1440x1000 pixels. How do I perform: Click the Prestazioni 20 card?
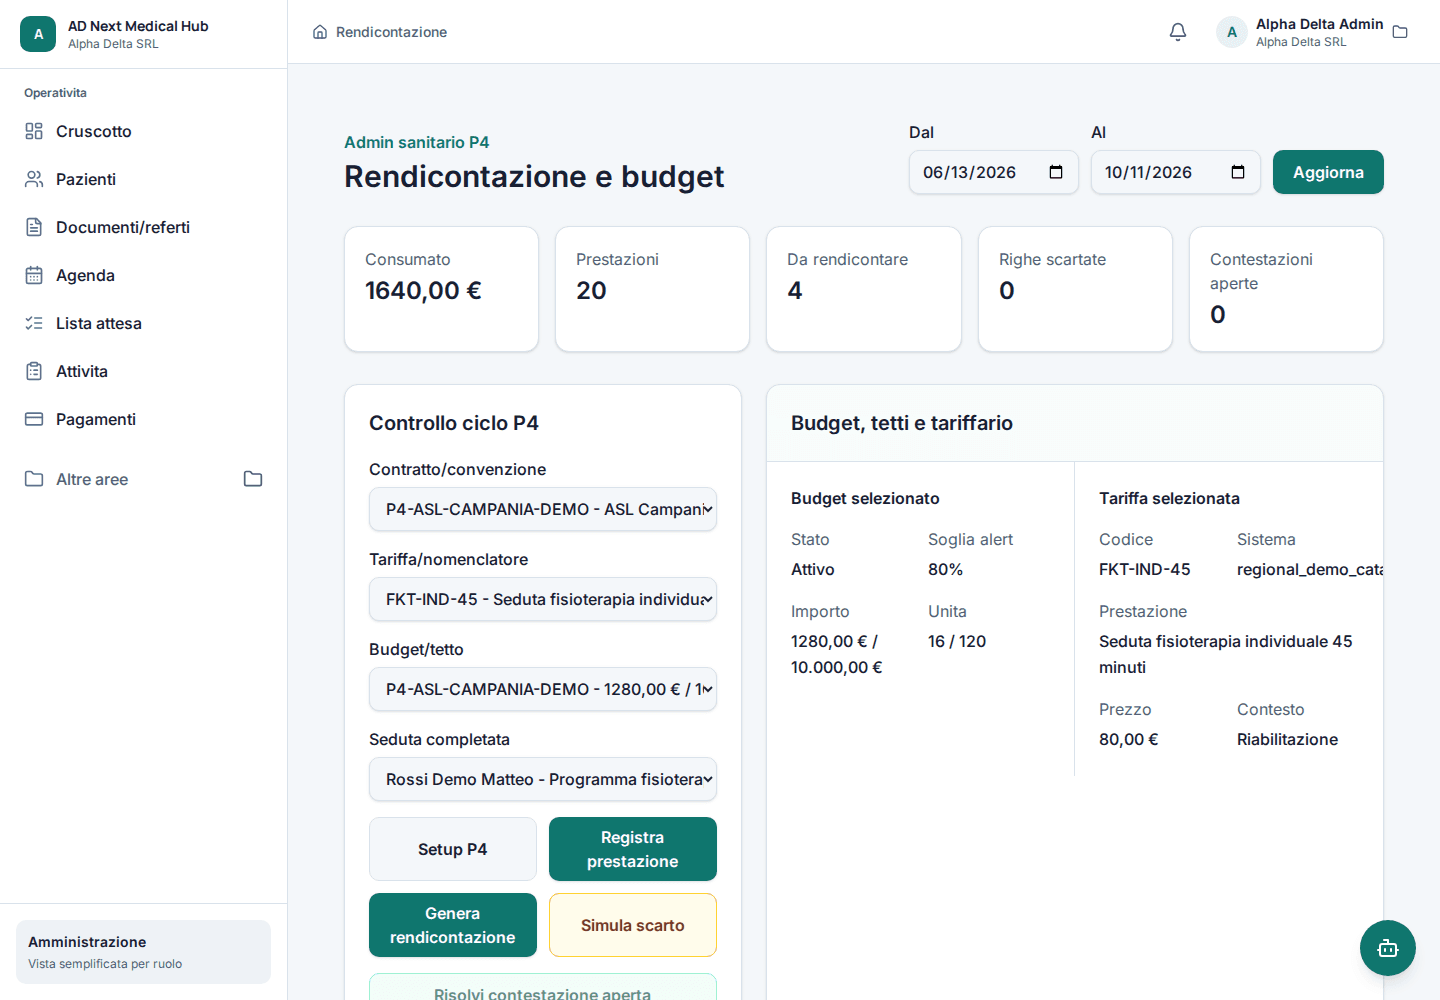click(x=652, y=289)
